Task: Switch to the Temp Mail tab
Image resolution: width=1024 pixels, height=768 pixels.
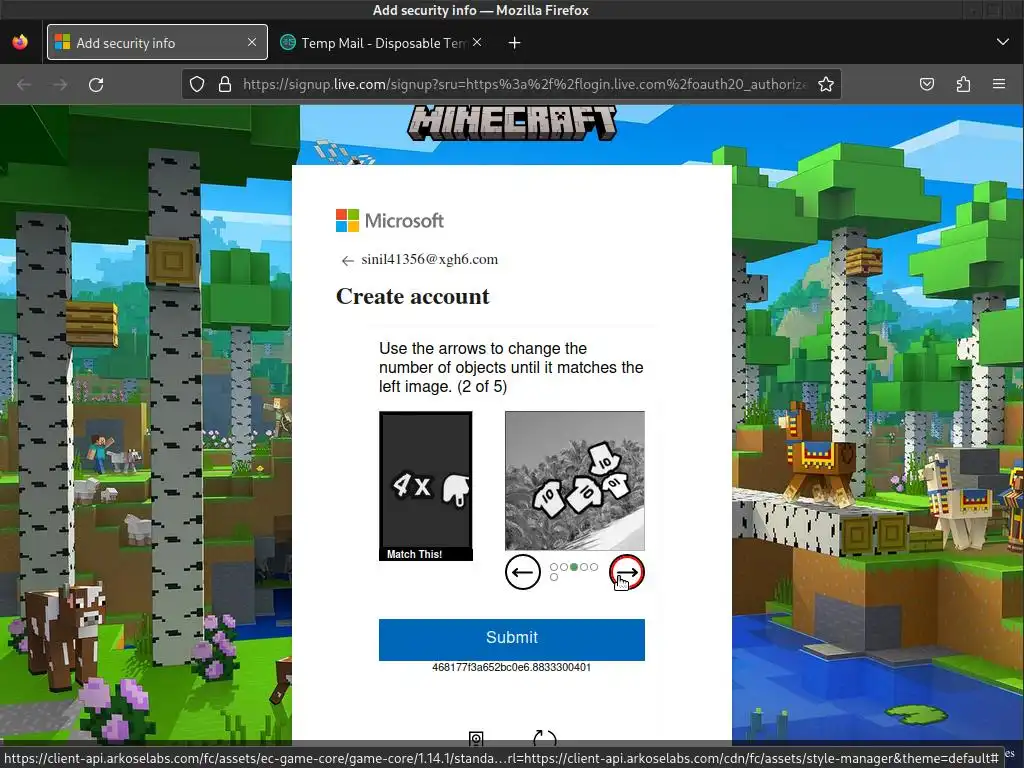Action: [382, 42]
